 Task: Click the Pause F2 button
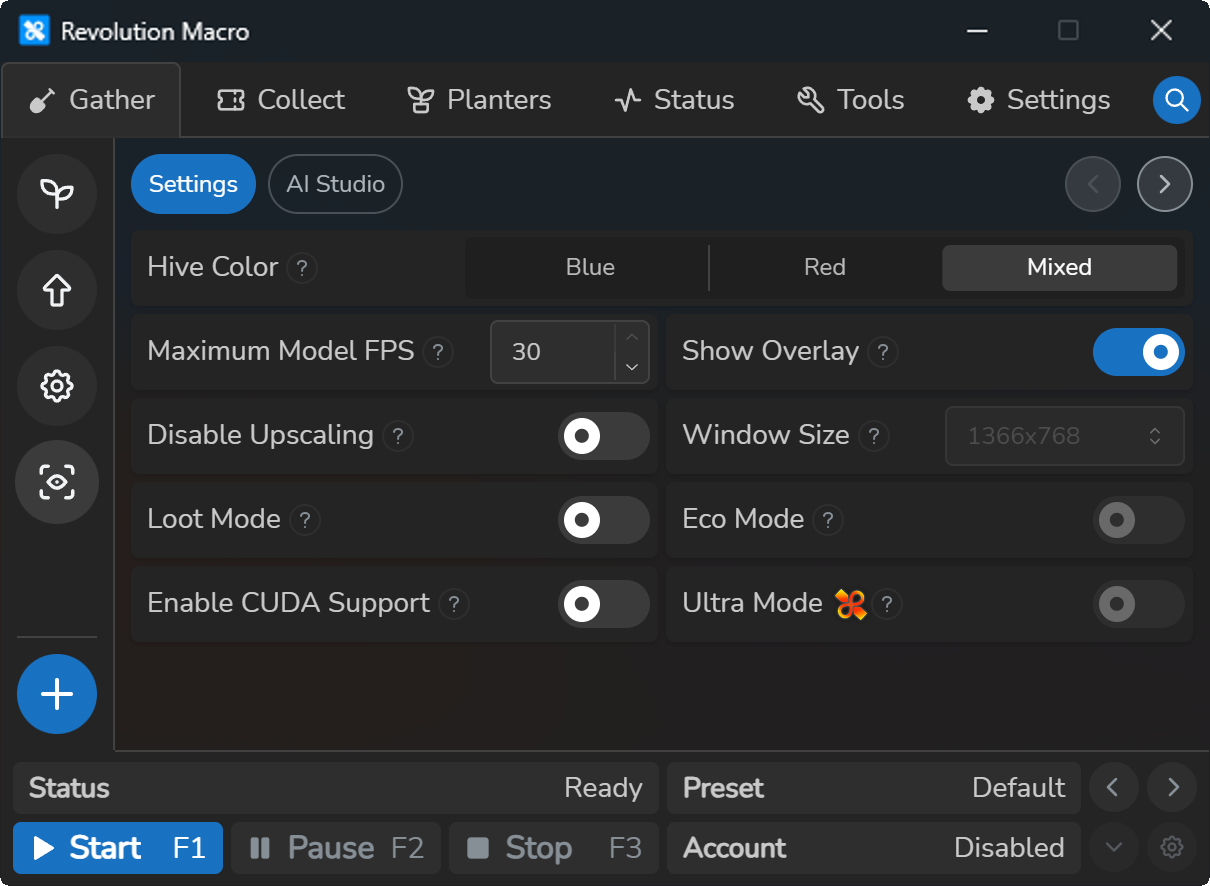coord(336,848)
